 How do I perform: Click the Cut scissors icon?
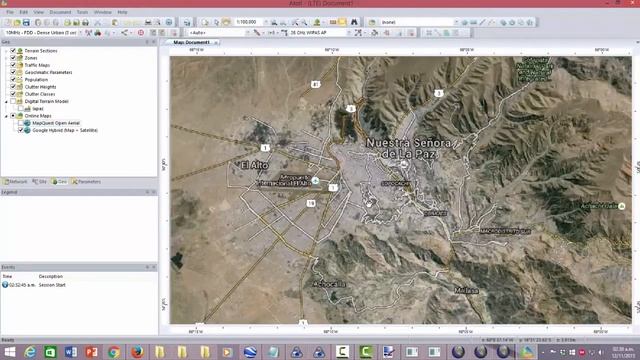click(x=98, y=22)
